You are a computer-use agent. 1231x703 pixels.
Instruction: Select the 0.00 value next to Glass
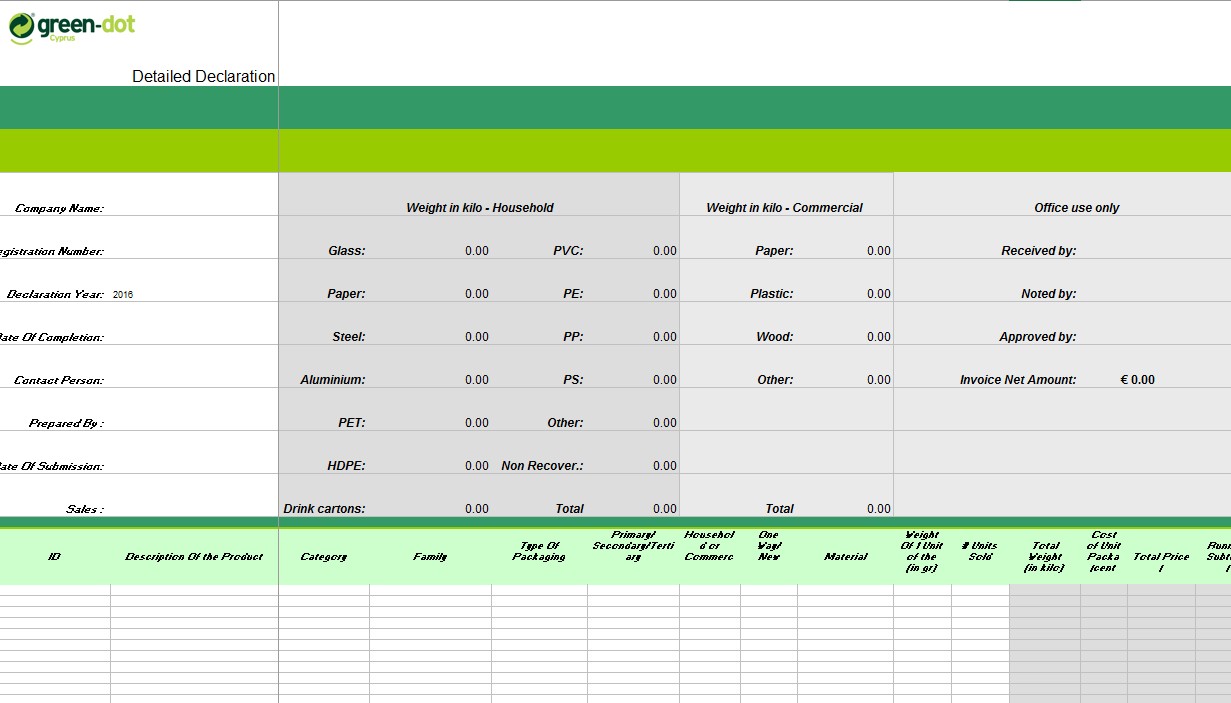(477, 251)
